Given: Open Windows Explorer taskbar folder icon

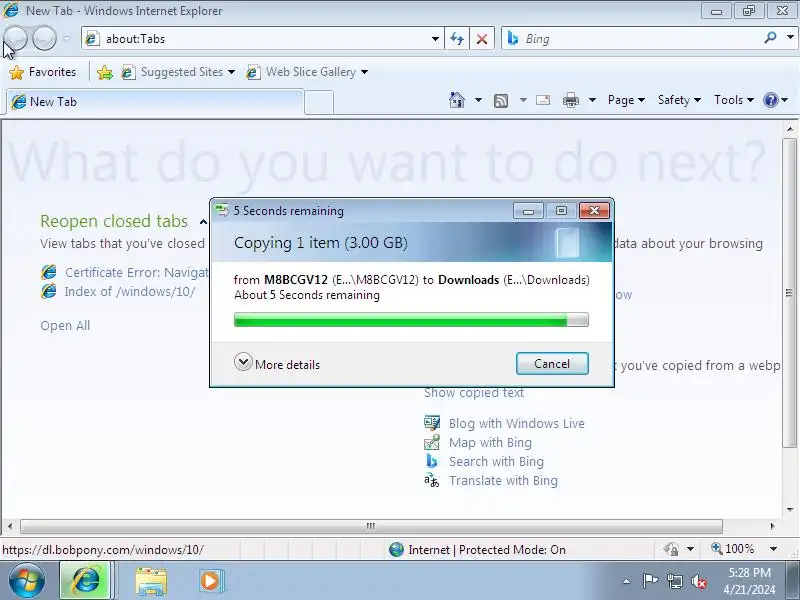Looking at the screenshot, I should coord(151,581).
